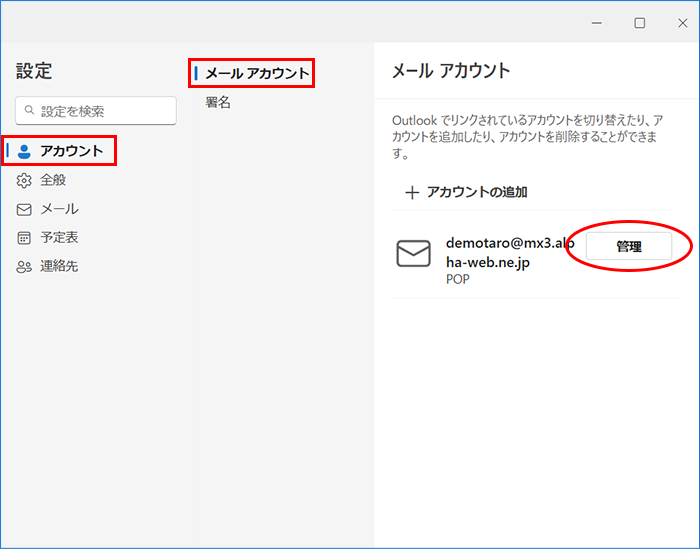Click the Outlook account description paragraph
The image size is (700, 549).
pos(527,137)
